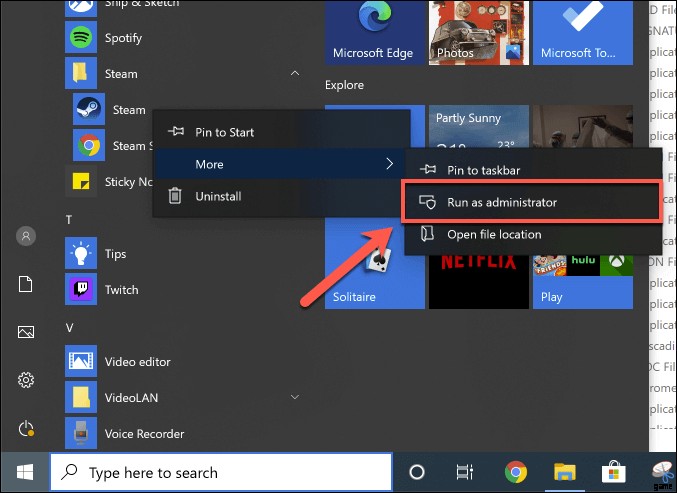This screenshot has width=677, height=493.
Task: Click Uninstall in context menu
Action: (x=218, y=196)
